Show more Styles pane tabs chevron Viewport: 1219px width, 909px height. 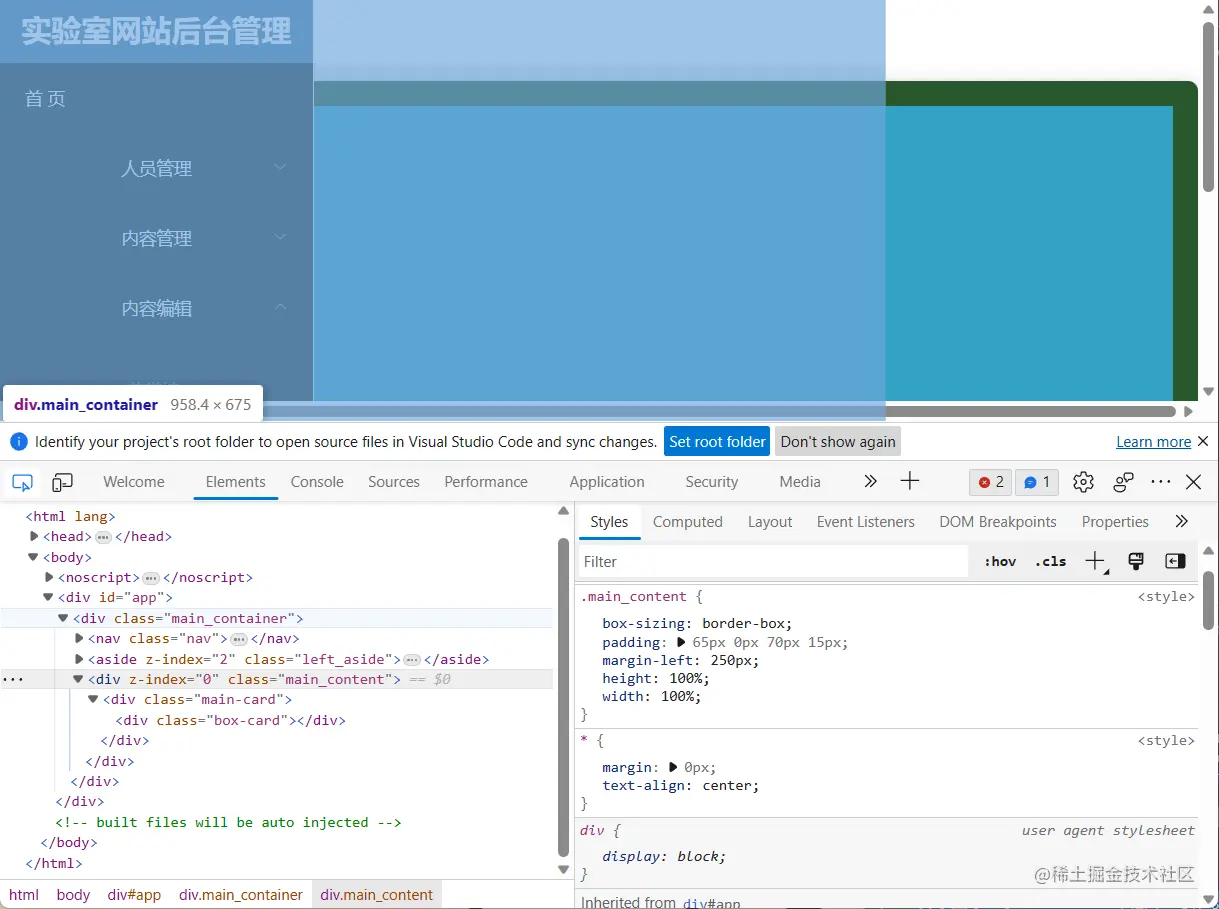pos(1181,522)
